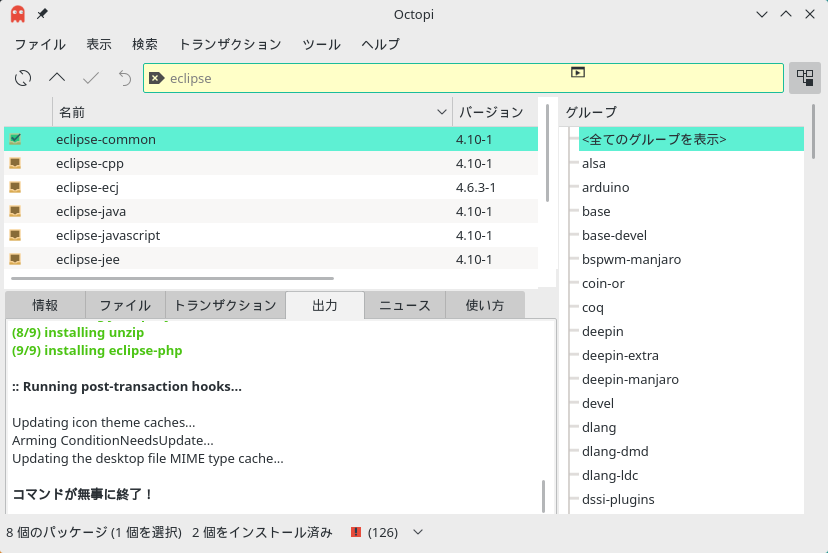
Task: Select the dlang group
Action: (599, 427)
